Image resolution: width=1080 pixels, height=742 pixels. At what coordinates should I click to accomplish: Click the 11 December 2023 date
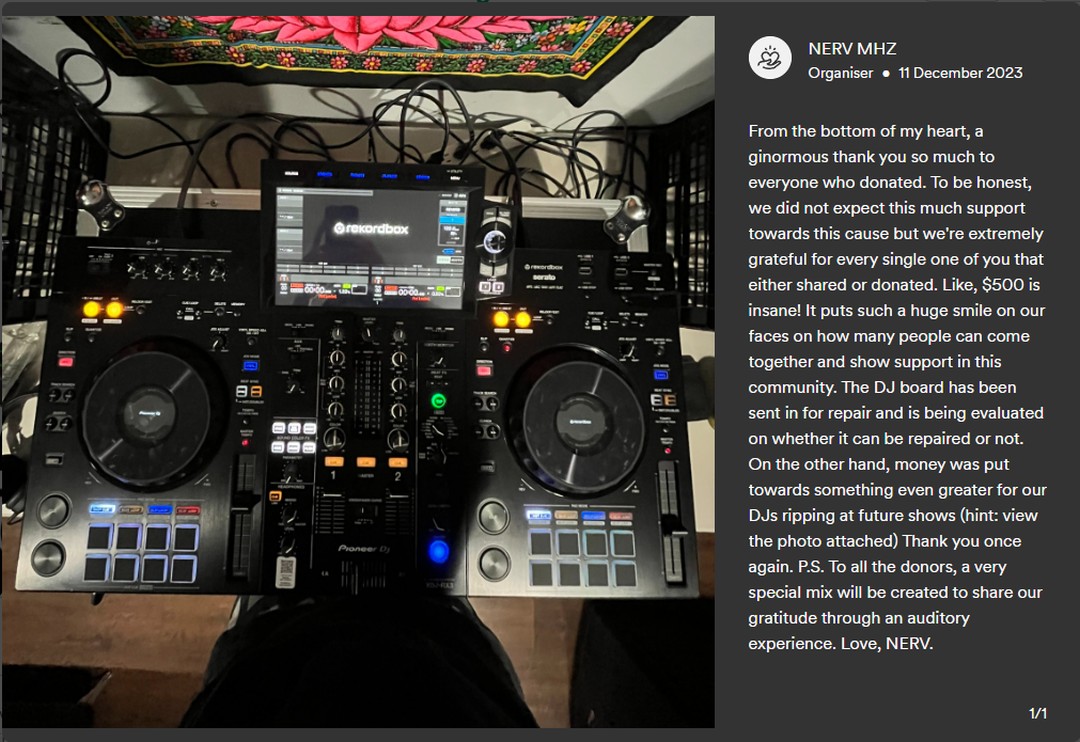[x=960, y=73]
